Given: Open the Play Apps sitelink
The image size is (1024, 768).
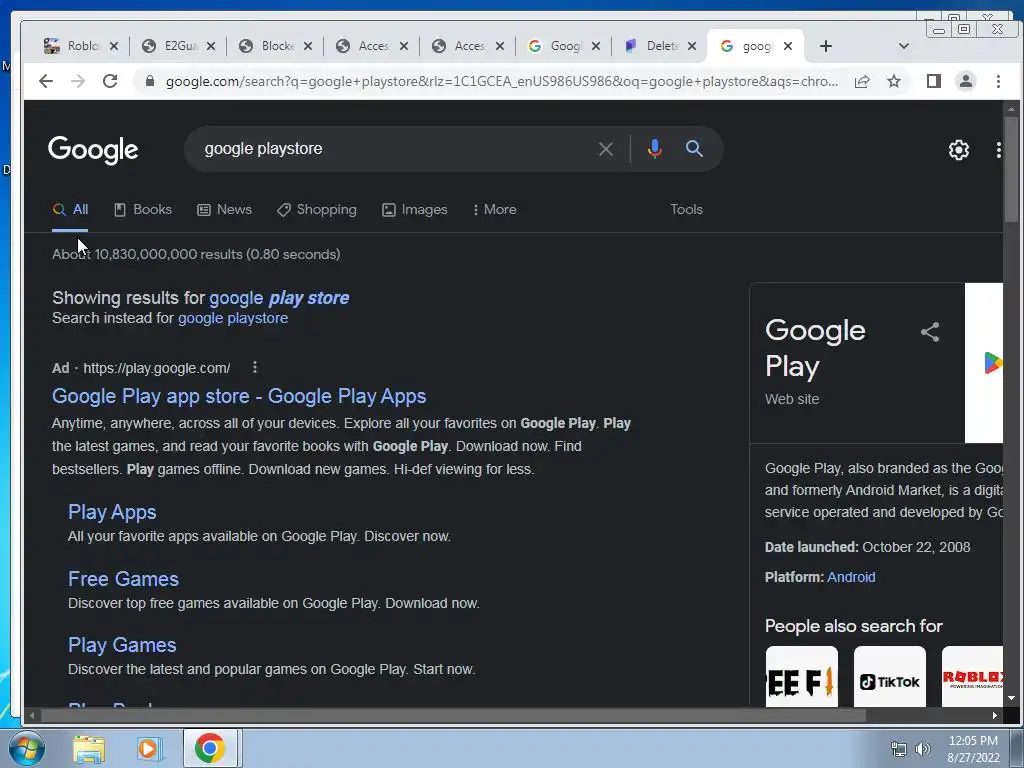Looking at the screenshot, I should [112, 512].
